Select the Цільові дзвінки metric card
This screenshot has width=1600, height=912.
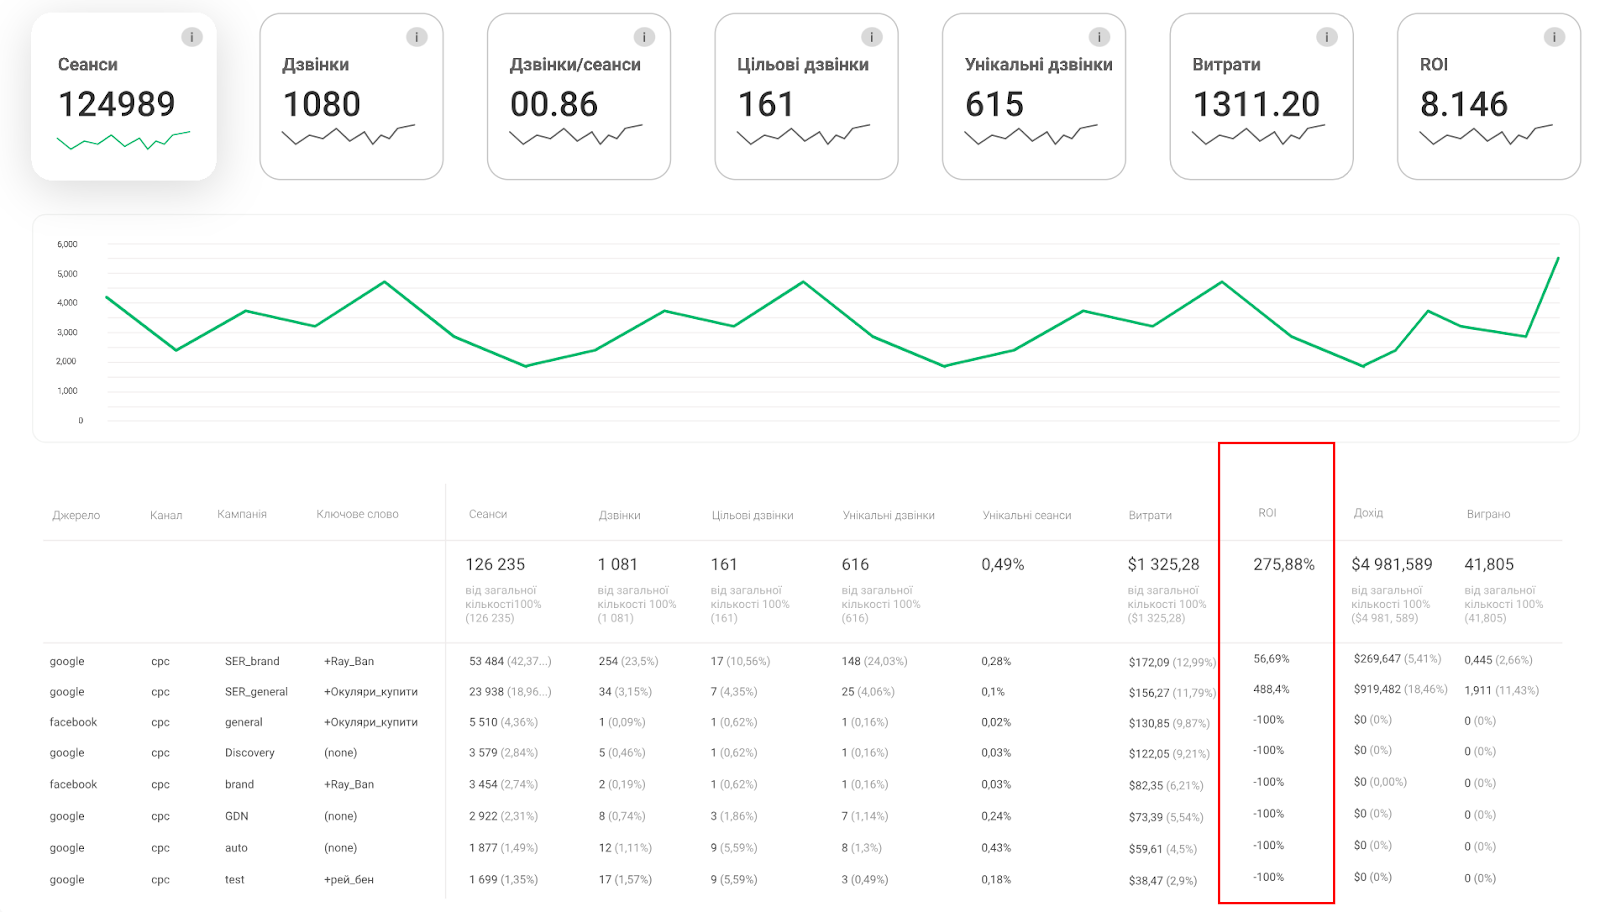click(x=806, y=97)
